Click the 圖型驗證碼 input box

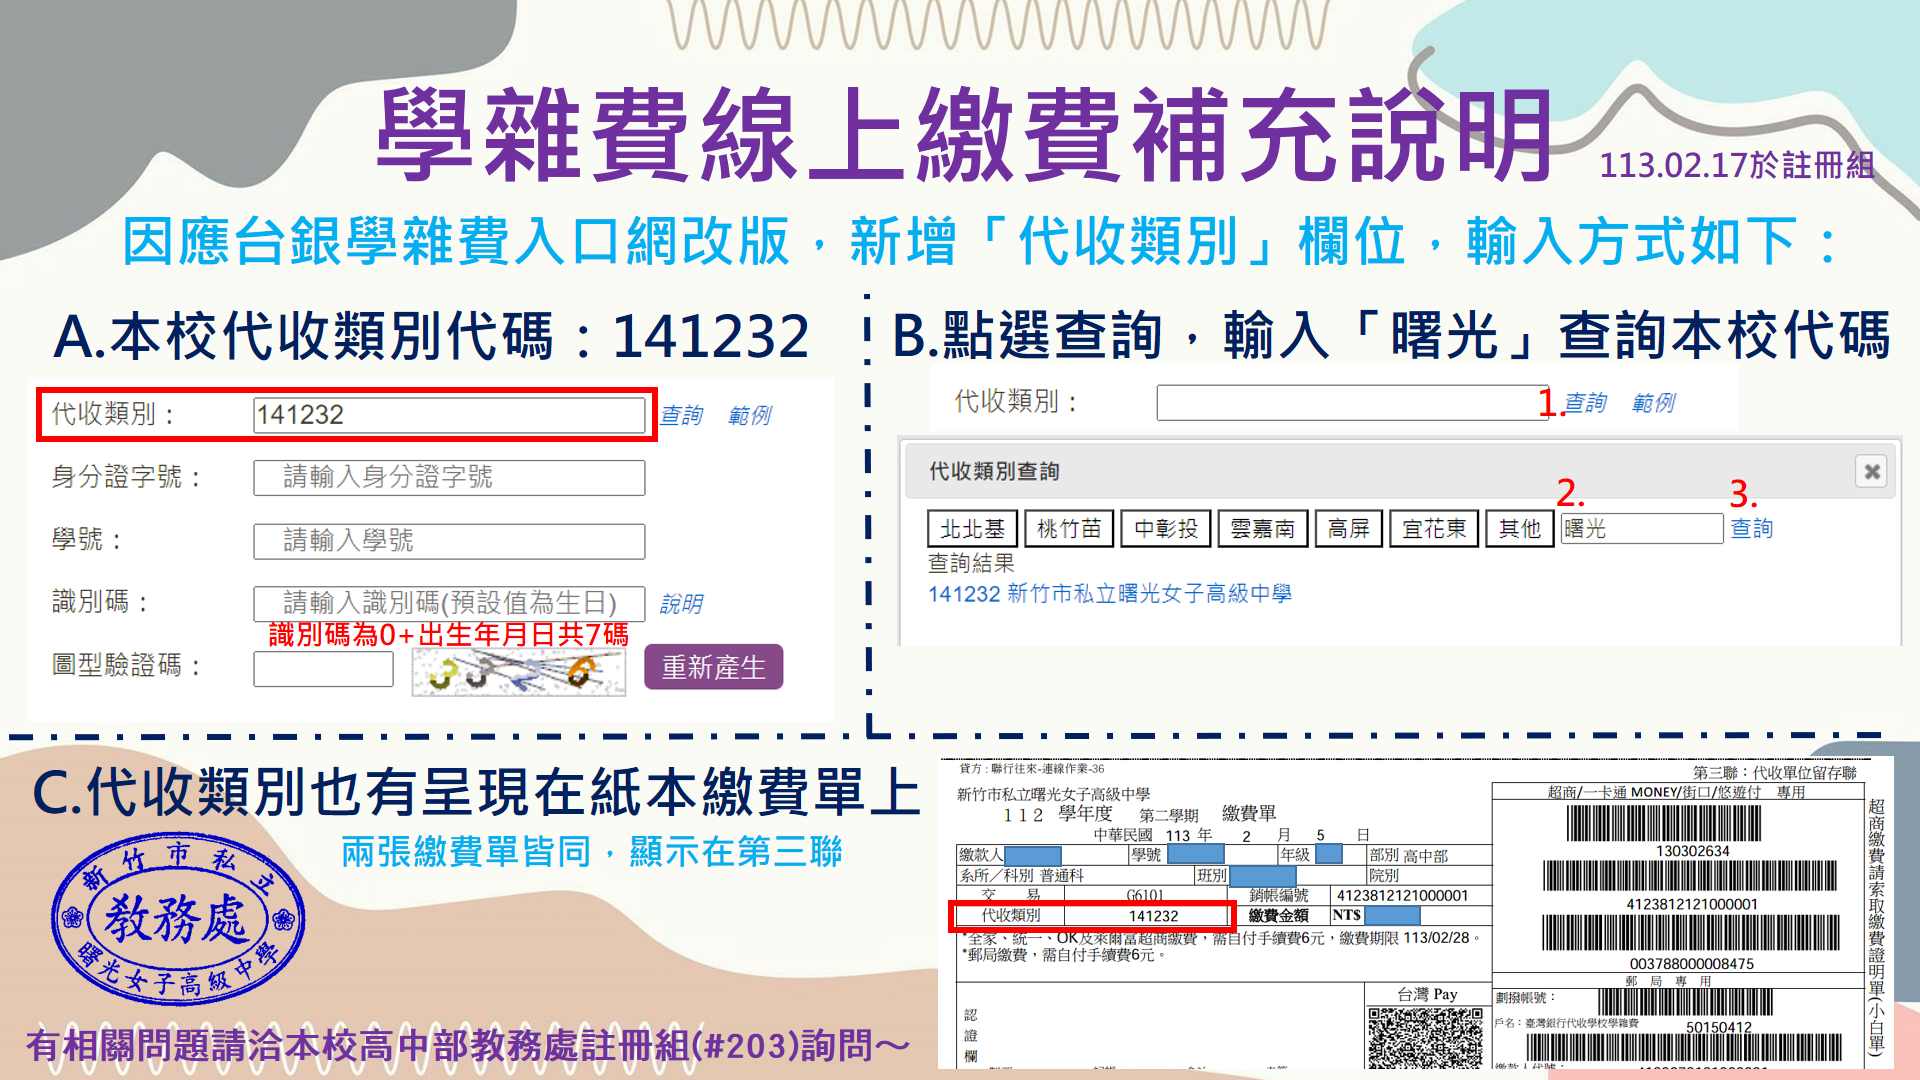click(323, 669)
